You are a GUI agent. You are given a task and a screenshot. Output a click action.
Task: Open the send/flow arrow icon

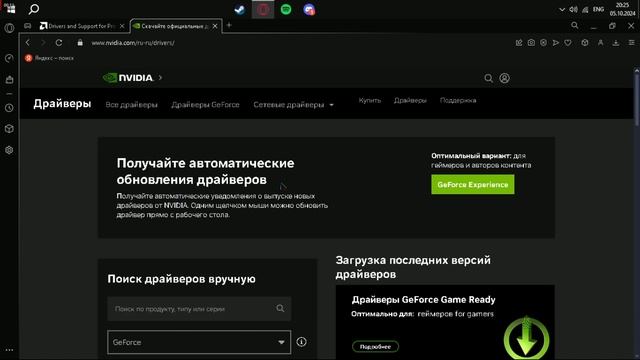point(556,42)
